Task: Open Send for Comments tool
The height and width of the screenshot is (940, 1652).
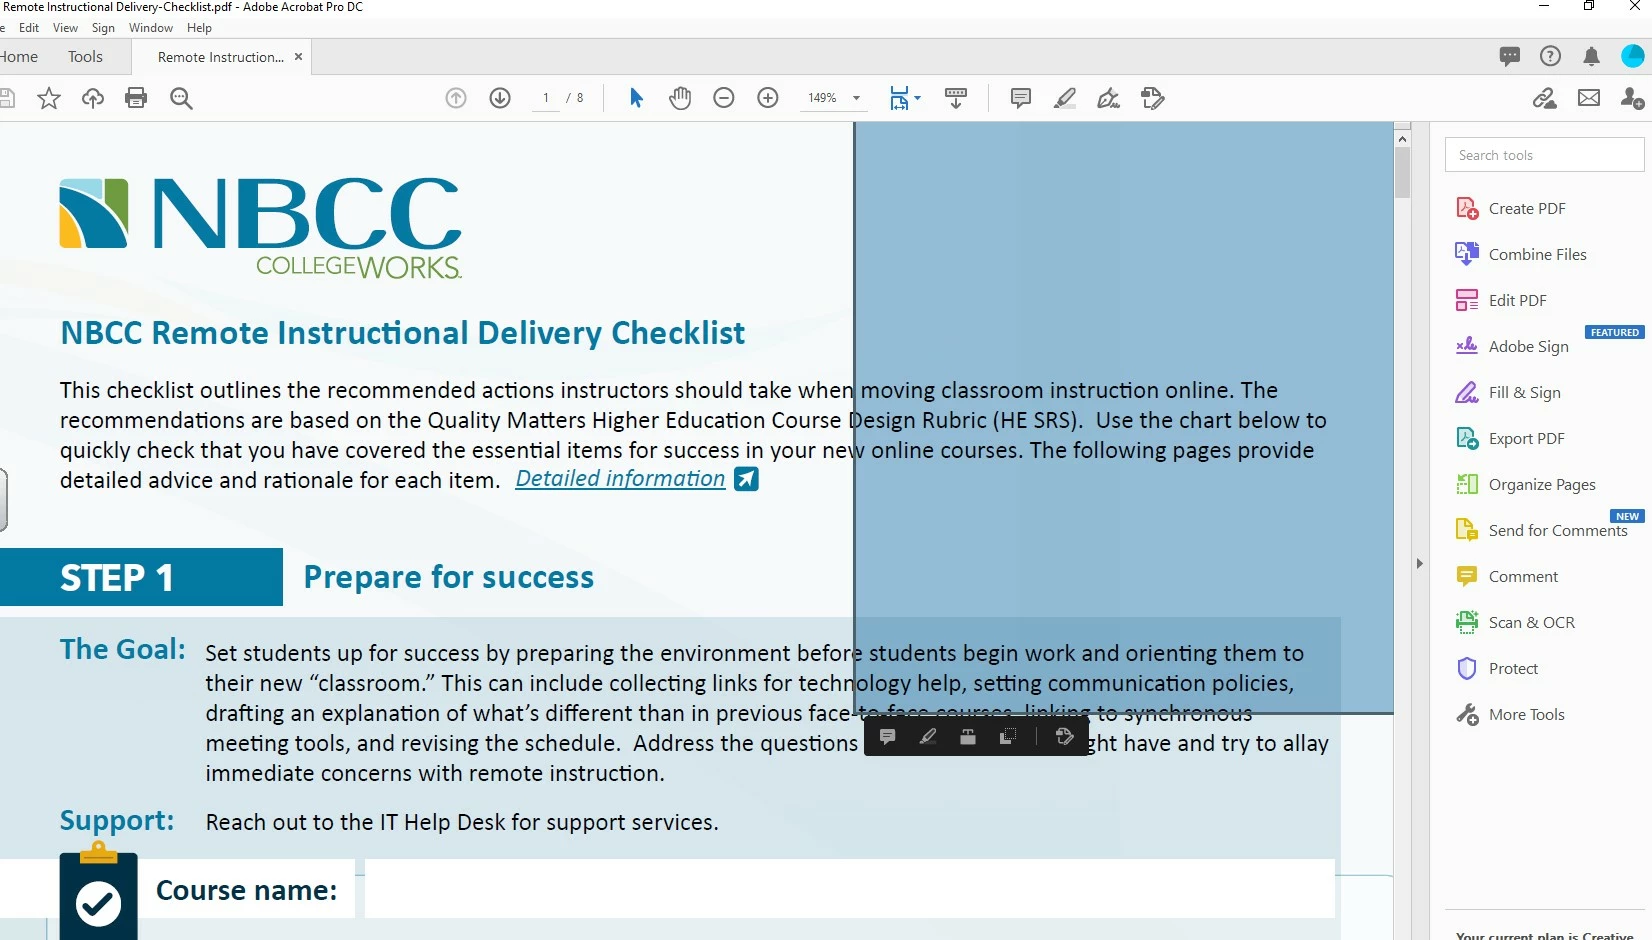Action: click(1544, 530)
